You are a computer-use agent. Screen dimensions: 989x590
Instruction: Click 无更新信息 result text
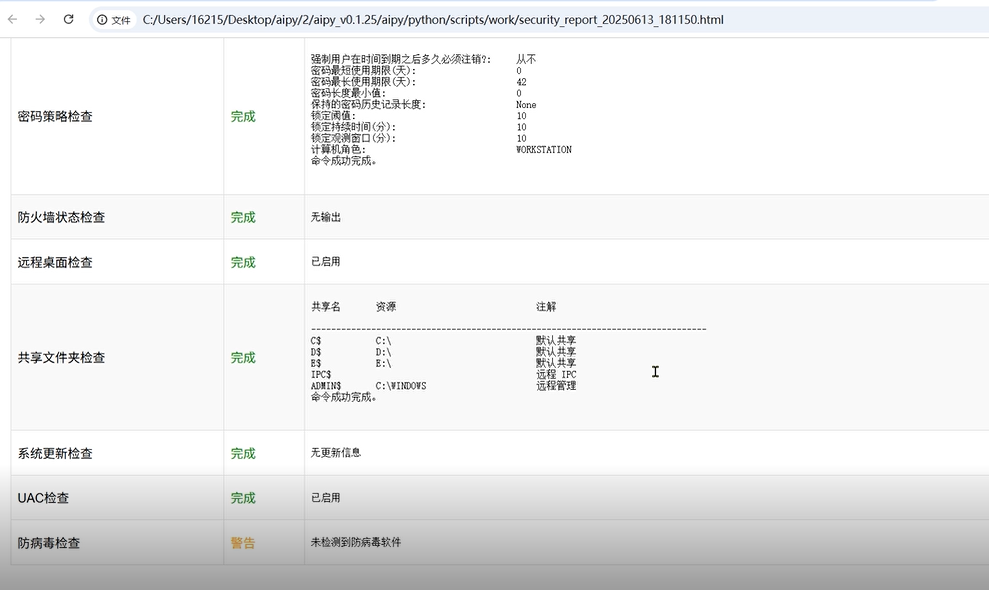pyautogui.click(x=336, y=452)
